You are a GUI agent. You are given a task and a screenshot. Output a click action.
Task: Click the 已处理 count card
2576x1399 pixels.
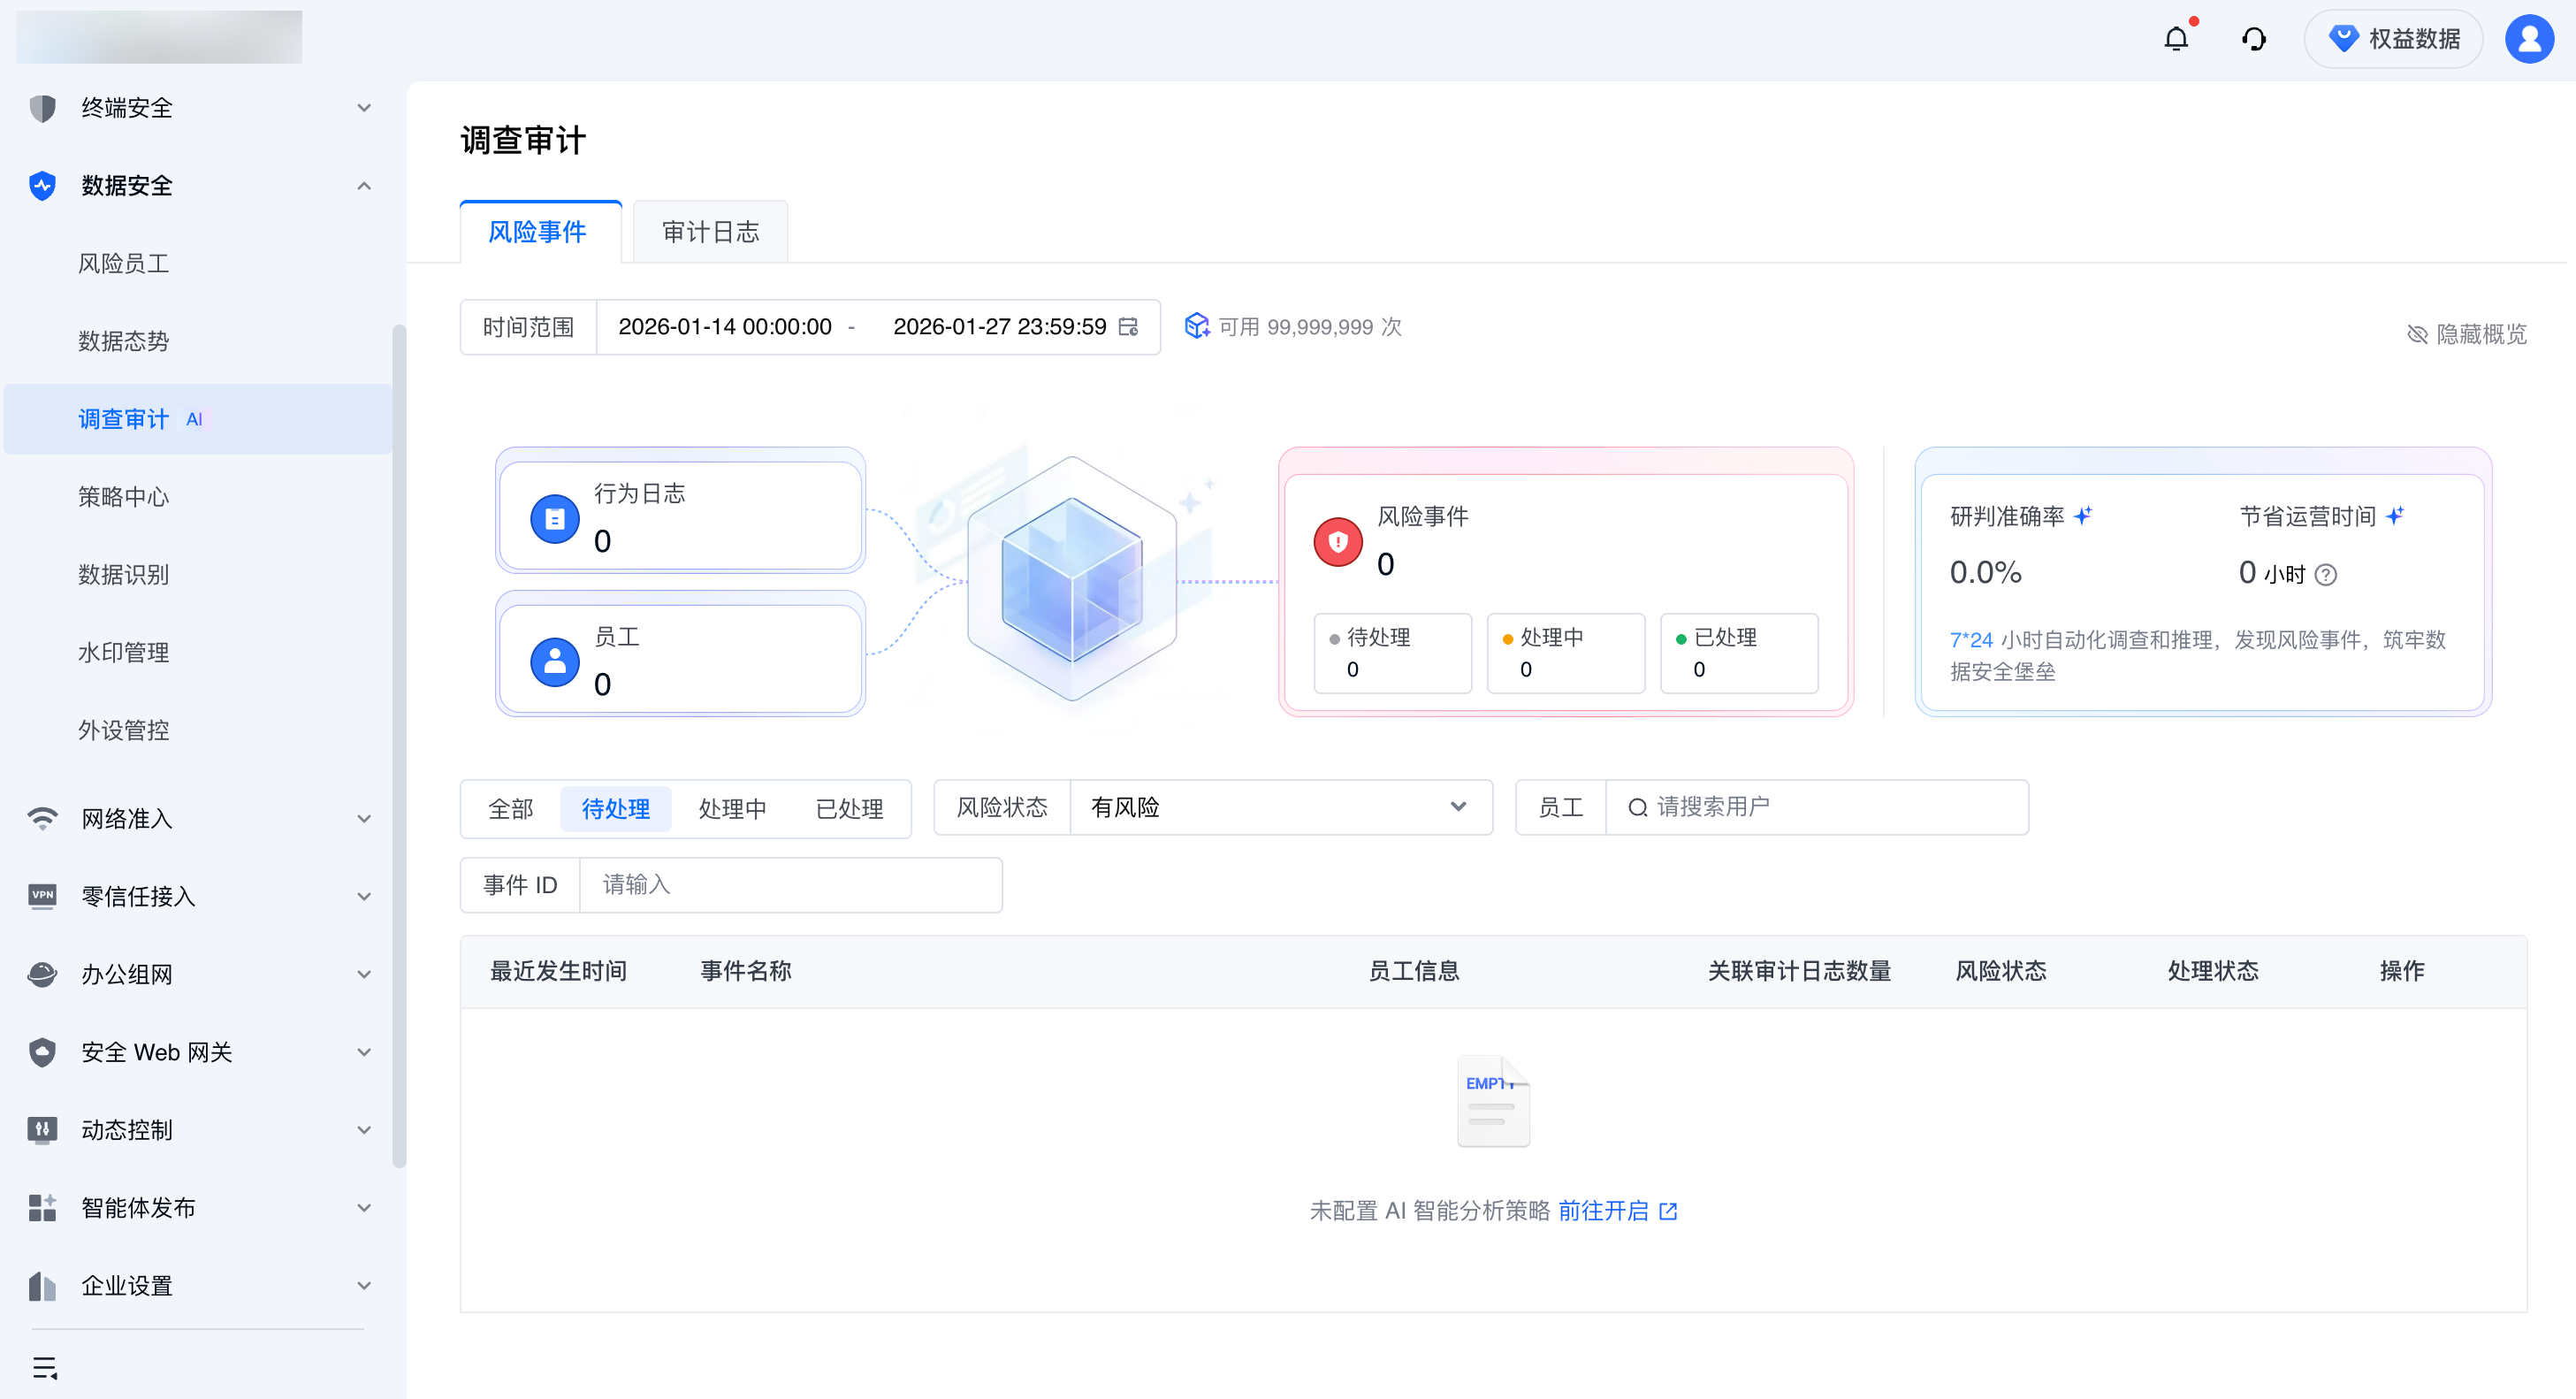pyautogui.click(x=1739, y=653)
